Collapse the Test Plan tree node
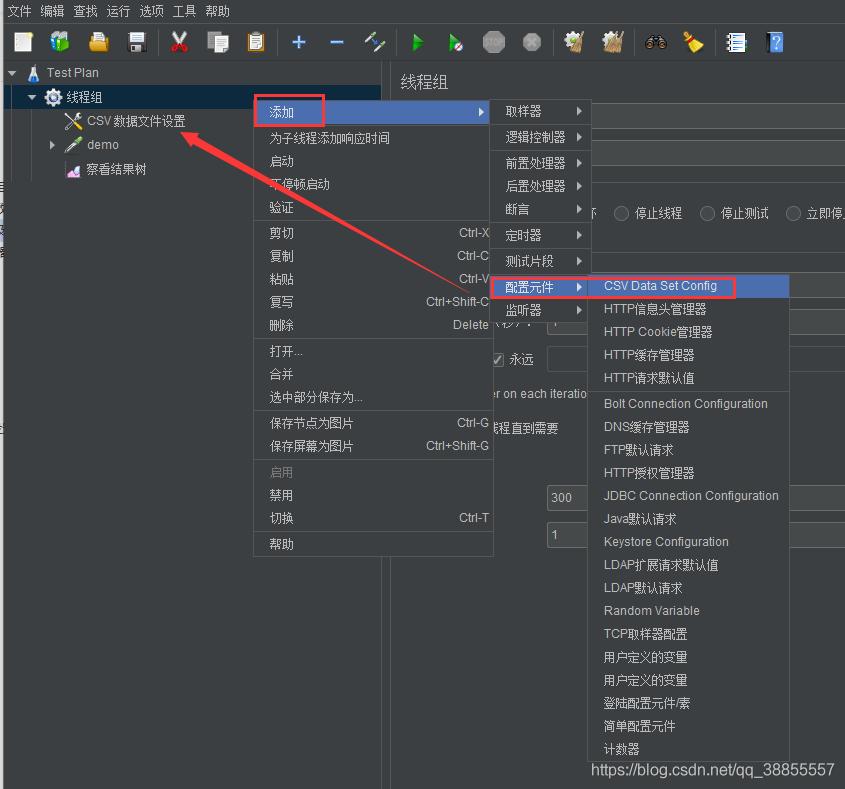845x789 pixels. tap(12, 73)
